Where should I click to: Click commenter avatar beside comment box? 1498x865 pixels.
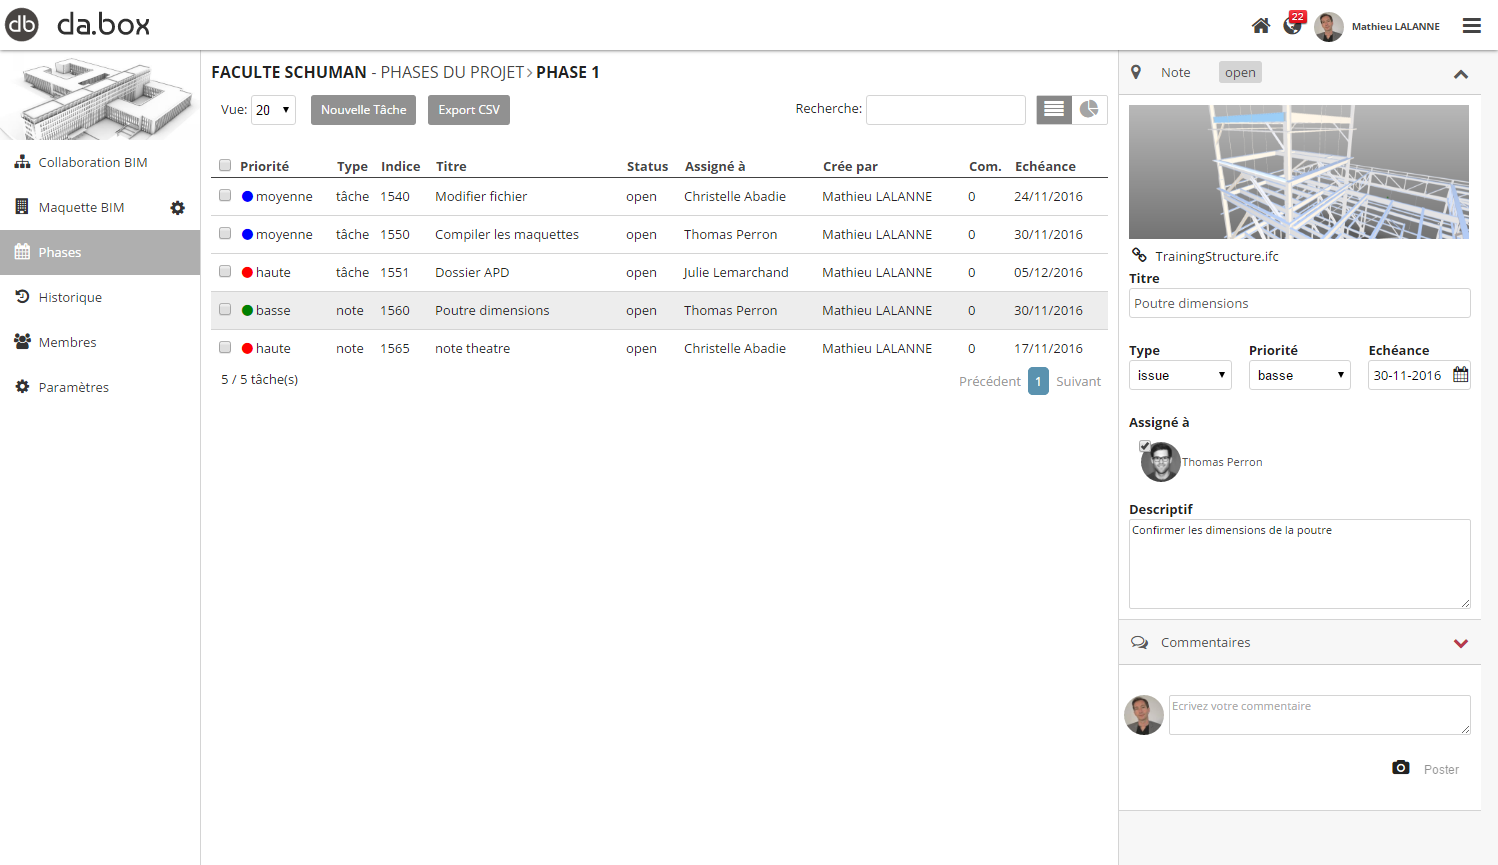tap(1144, 715)
